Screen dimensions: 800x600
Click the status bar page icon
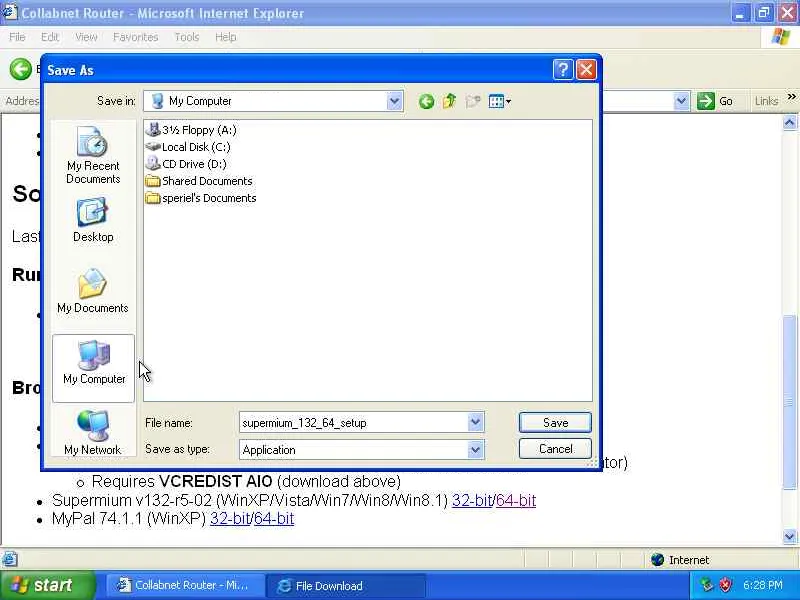click(x=10, y=560)
